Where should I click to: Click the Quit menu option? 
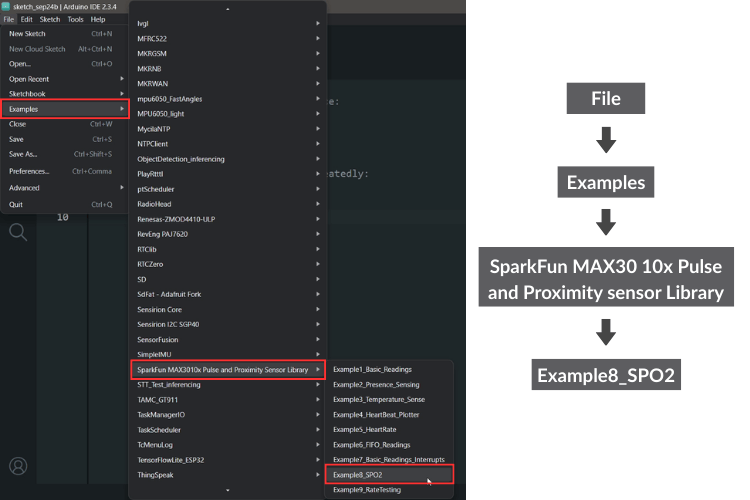tap(64, 204)
